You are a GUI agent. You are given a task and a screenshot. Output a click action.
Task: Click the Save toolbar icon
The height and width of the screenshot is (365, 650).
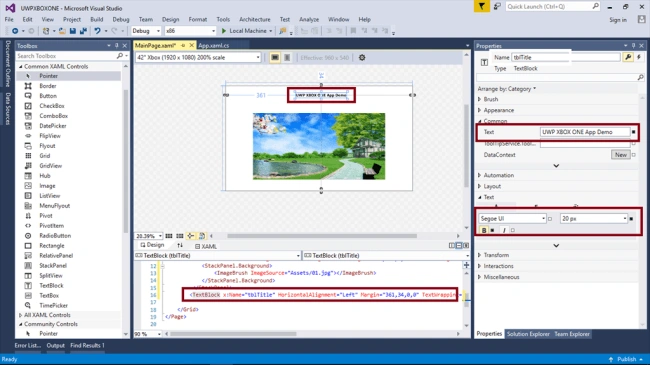(x=73, y=31)
